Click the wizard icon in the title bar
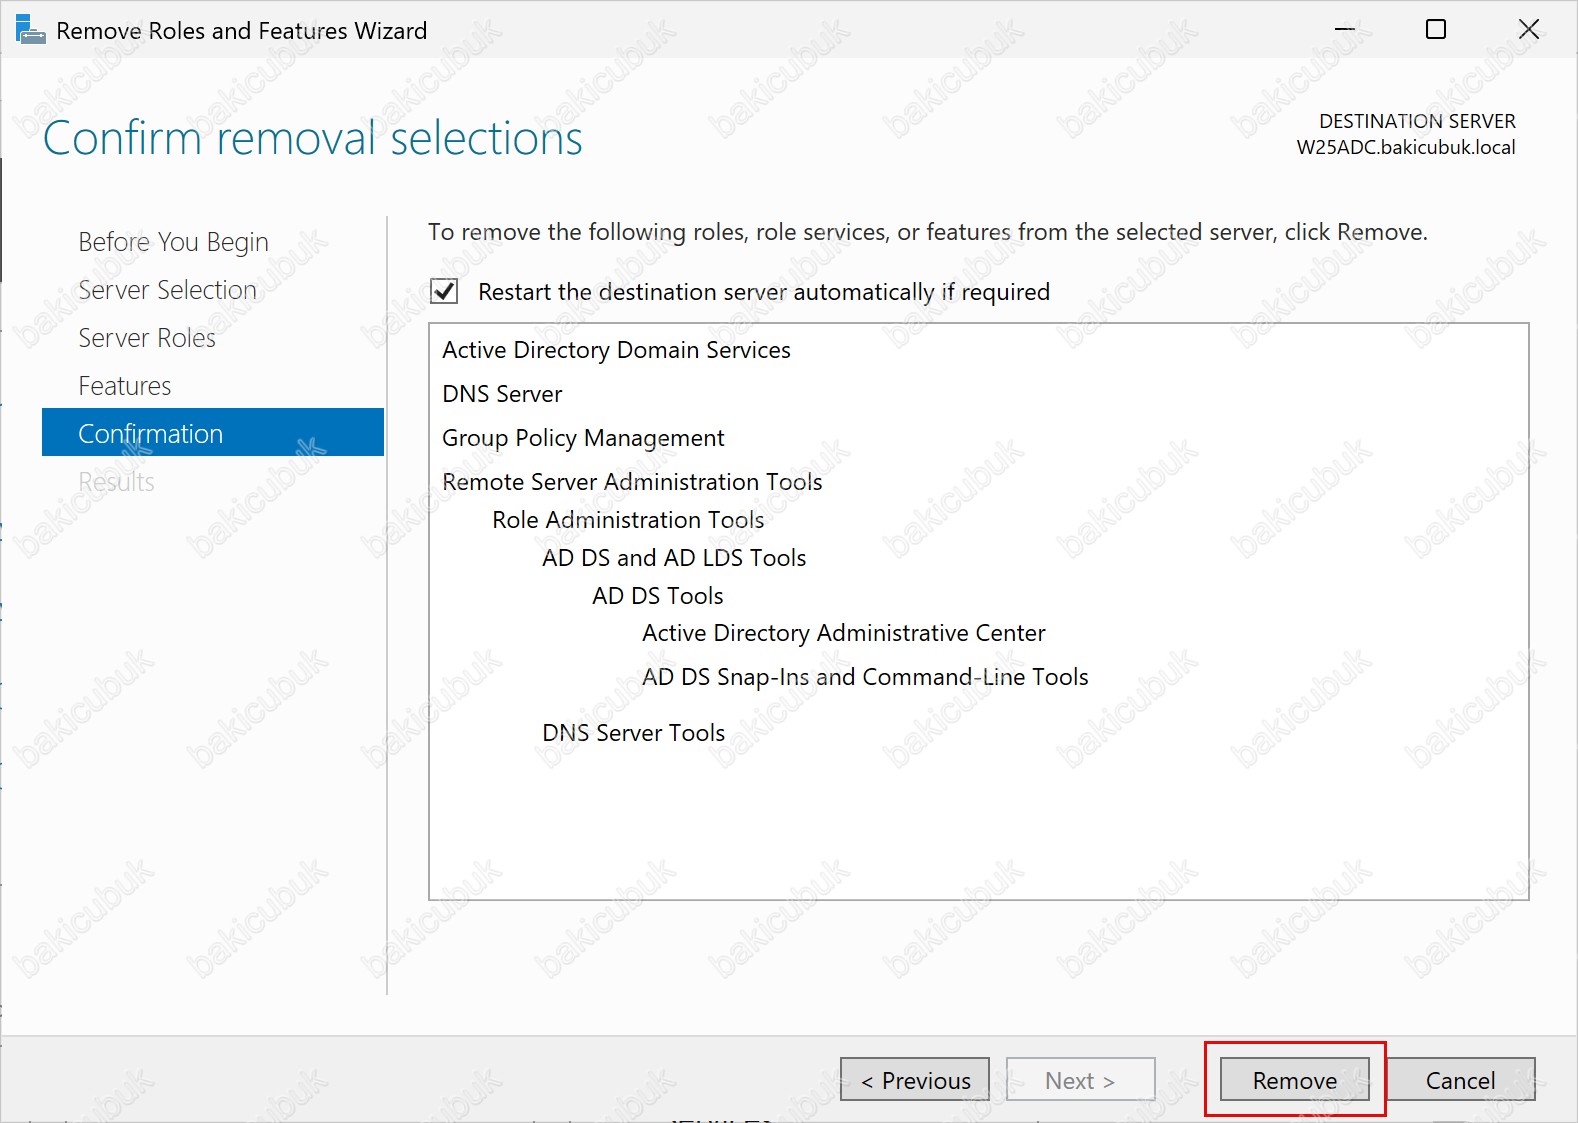This screenshot has width=1578, height=1123. point(30,30)
